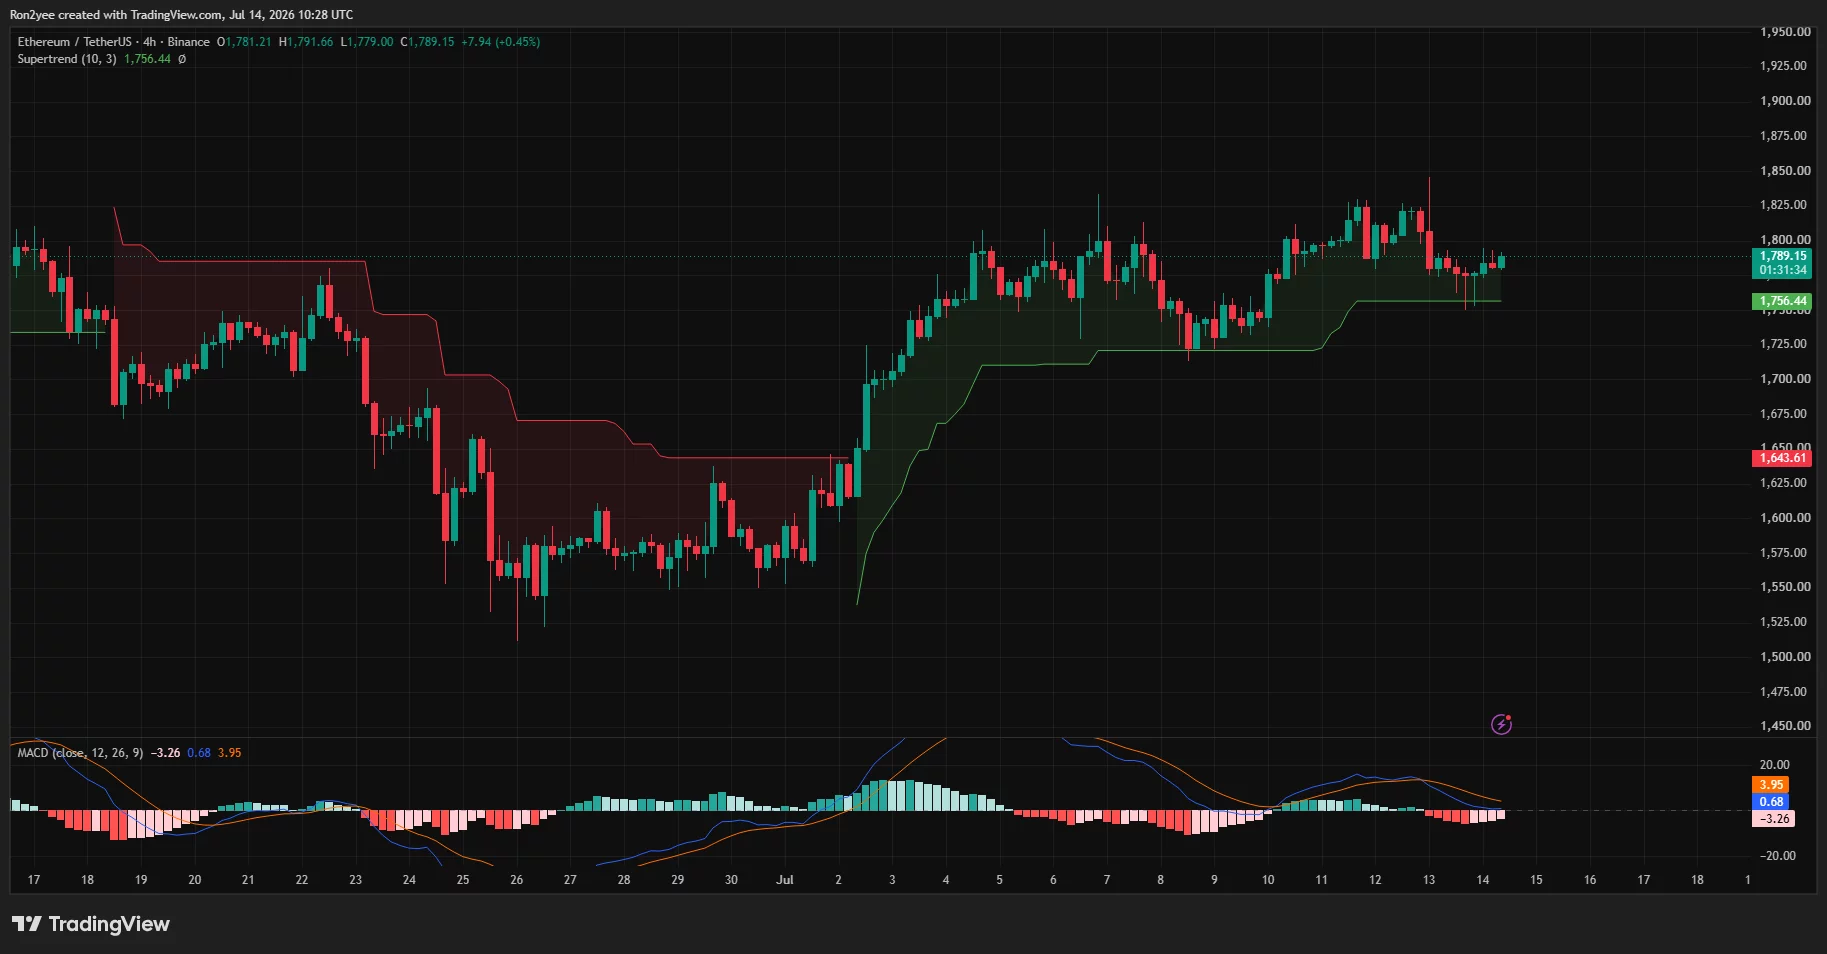This screenshot has width=1827, height=954.
Task: Click the Supertrend legend value 1,756.44
Action: (147, 59)
